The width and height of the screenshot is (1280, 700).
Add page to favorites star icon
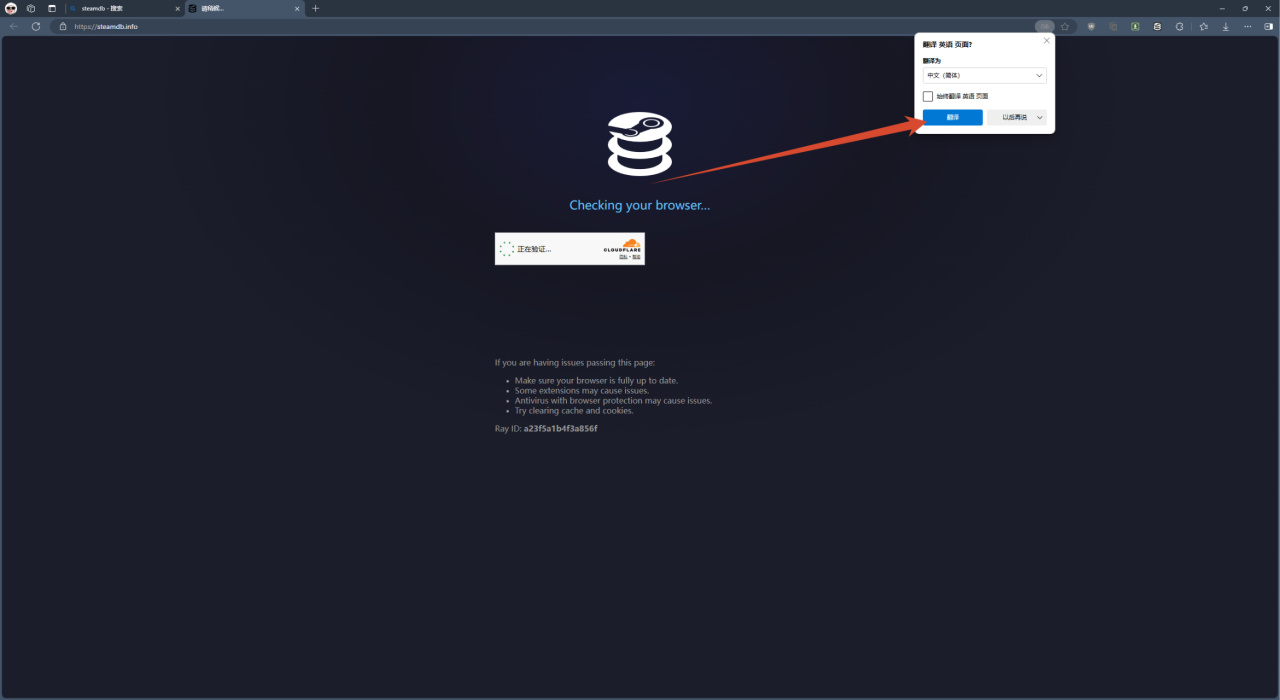pyautogui.click(x=1065, y=26)
